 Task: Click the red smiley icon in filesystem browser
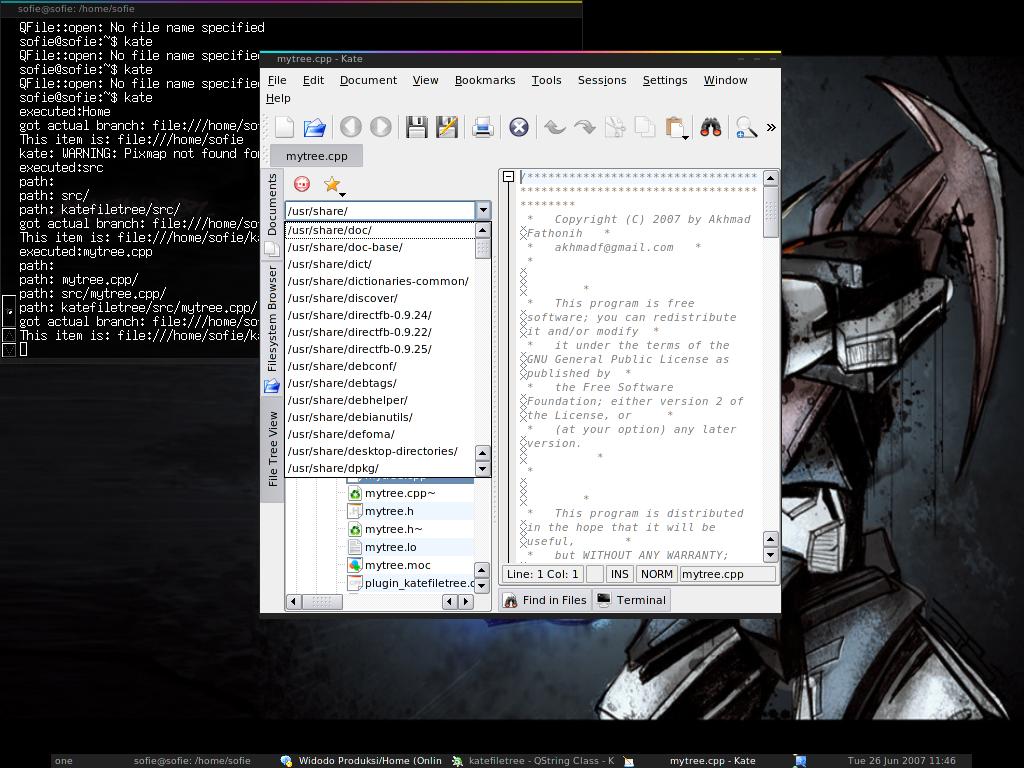[x=302, y=184]
